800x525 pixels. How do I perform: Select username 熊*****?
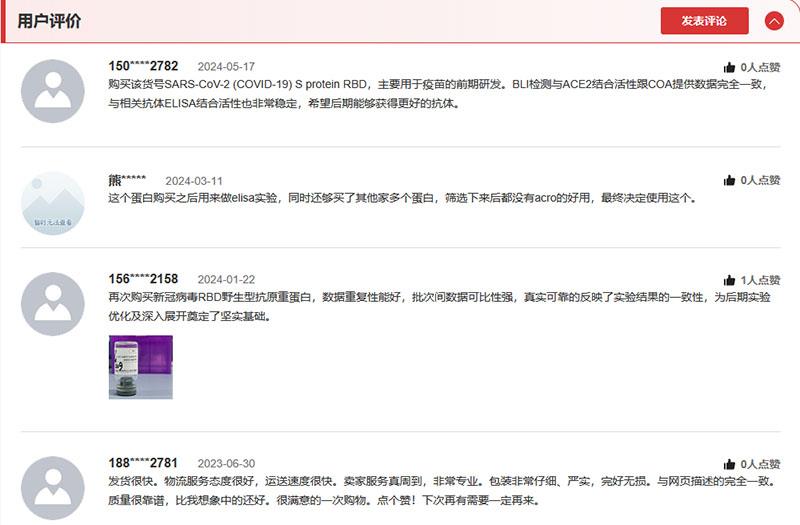[x=127, y=181]
